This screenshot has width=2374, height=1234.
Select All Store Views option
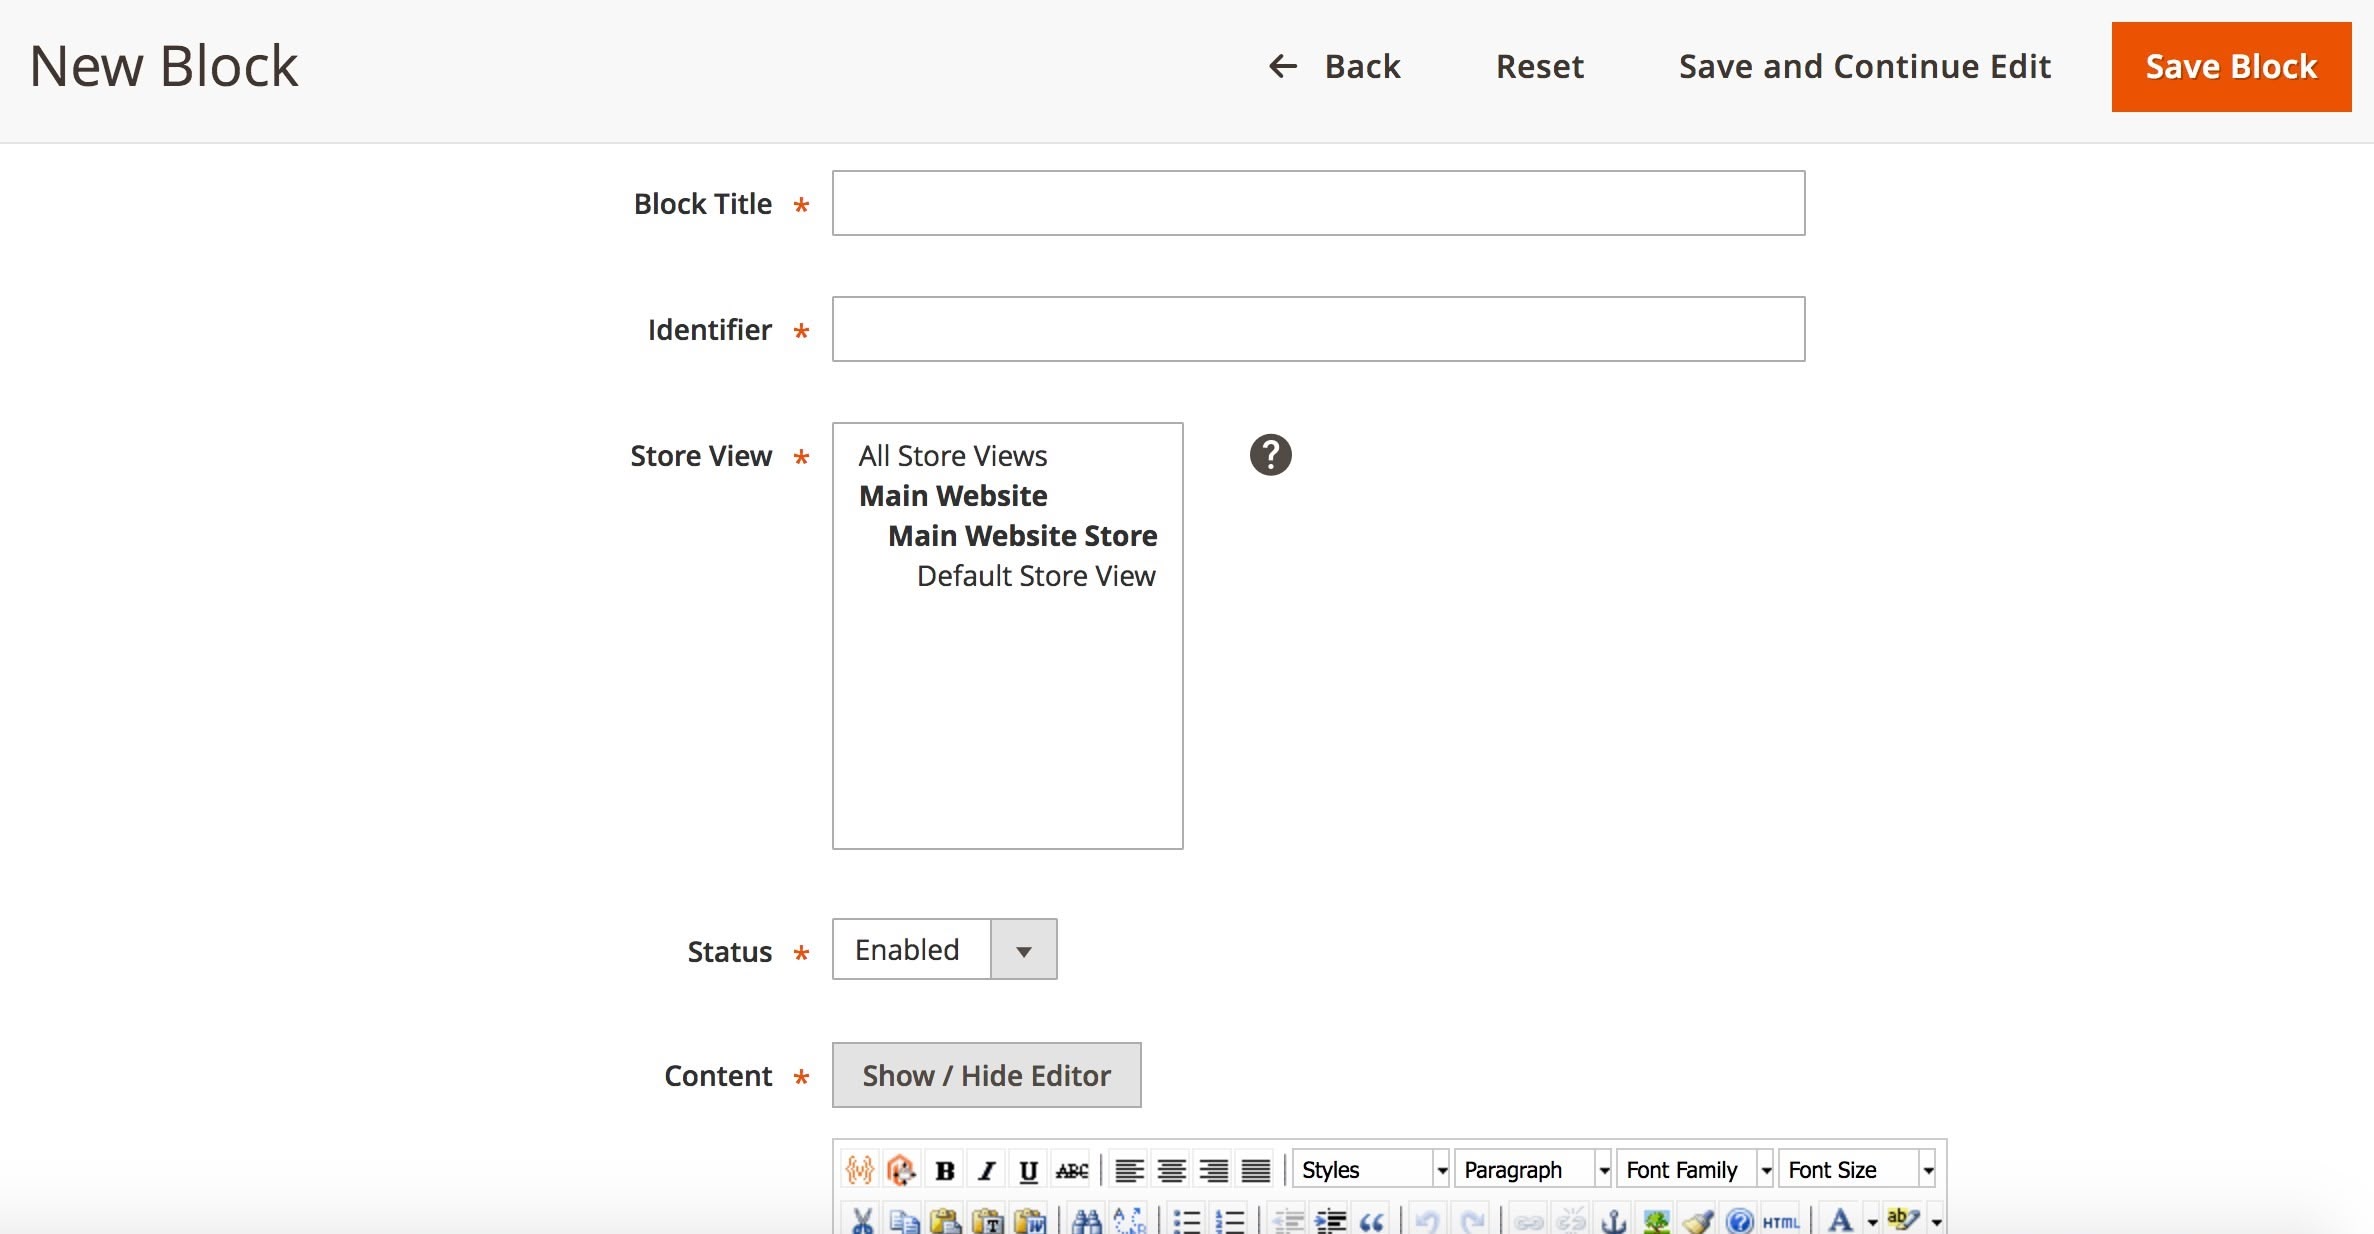click(x=1007, y=456)
